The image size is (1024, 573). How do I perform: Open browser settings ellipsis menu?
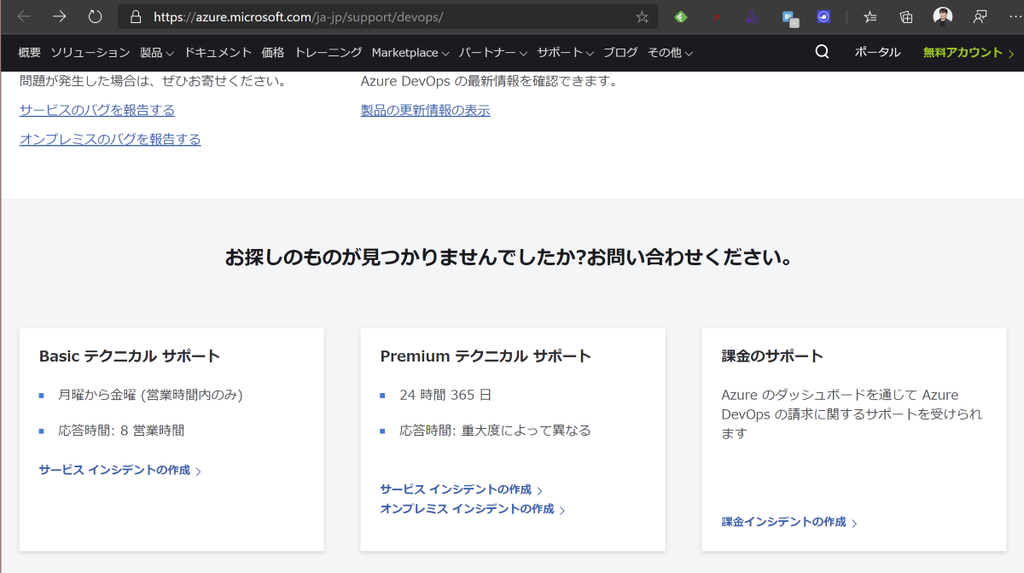pos(1015,17)
